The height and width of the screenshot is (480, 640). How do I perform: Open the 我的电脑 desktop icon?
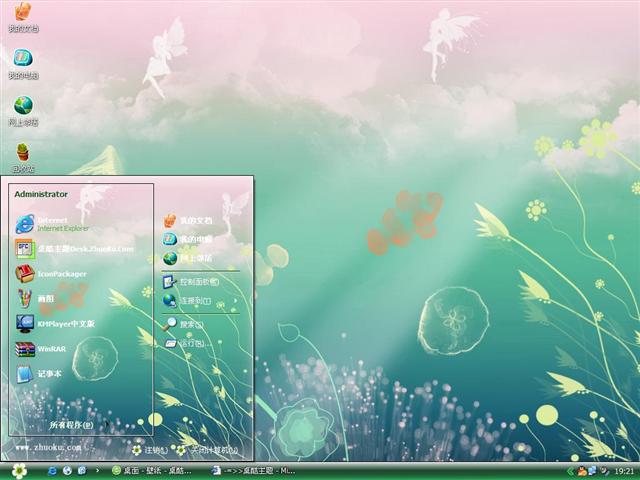pos(23,64)
